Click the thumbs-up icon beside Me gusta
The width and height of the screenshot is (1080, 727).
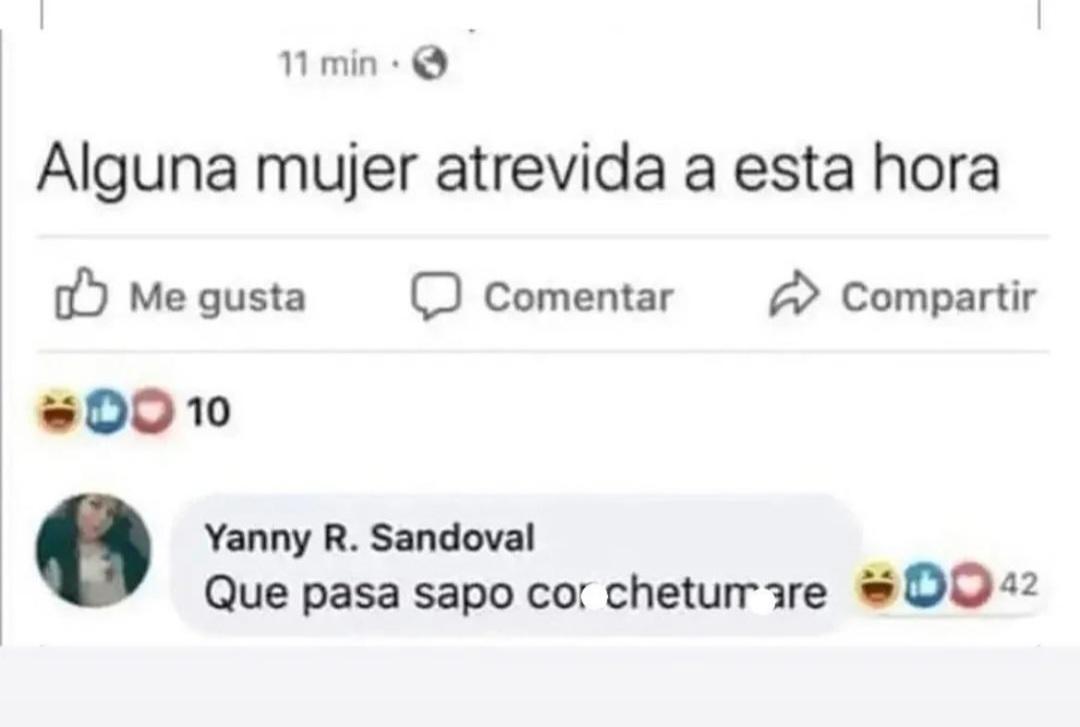tap(81, 294)
